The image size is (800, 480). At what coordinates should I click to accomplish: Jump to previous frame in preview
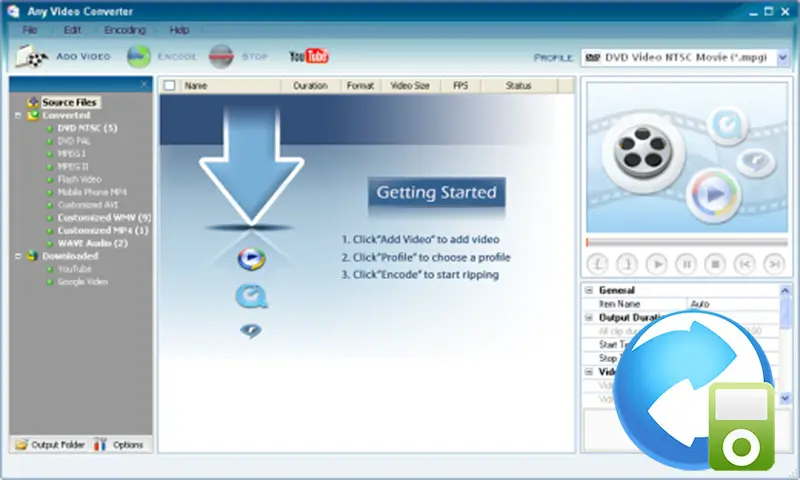point(744,264)
